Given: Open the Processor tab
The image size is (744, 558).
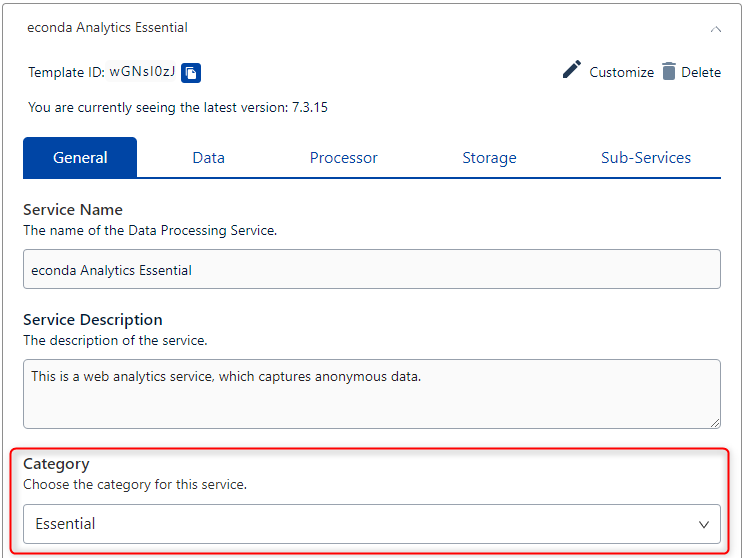Looking at the screenshot, I should pos(344,158).
